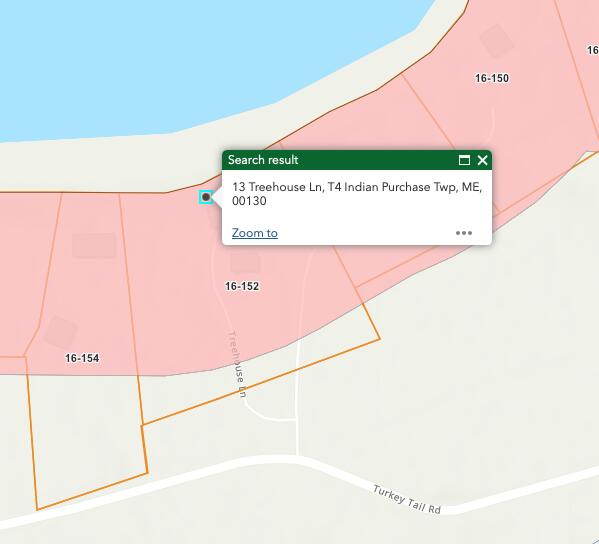Viewport: 599px width, 544px height.
Task: Click the Zoom to link
Action: pos(255,233)
